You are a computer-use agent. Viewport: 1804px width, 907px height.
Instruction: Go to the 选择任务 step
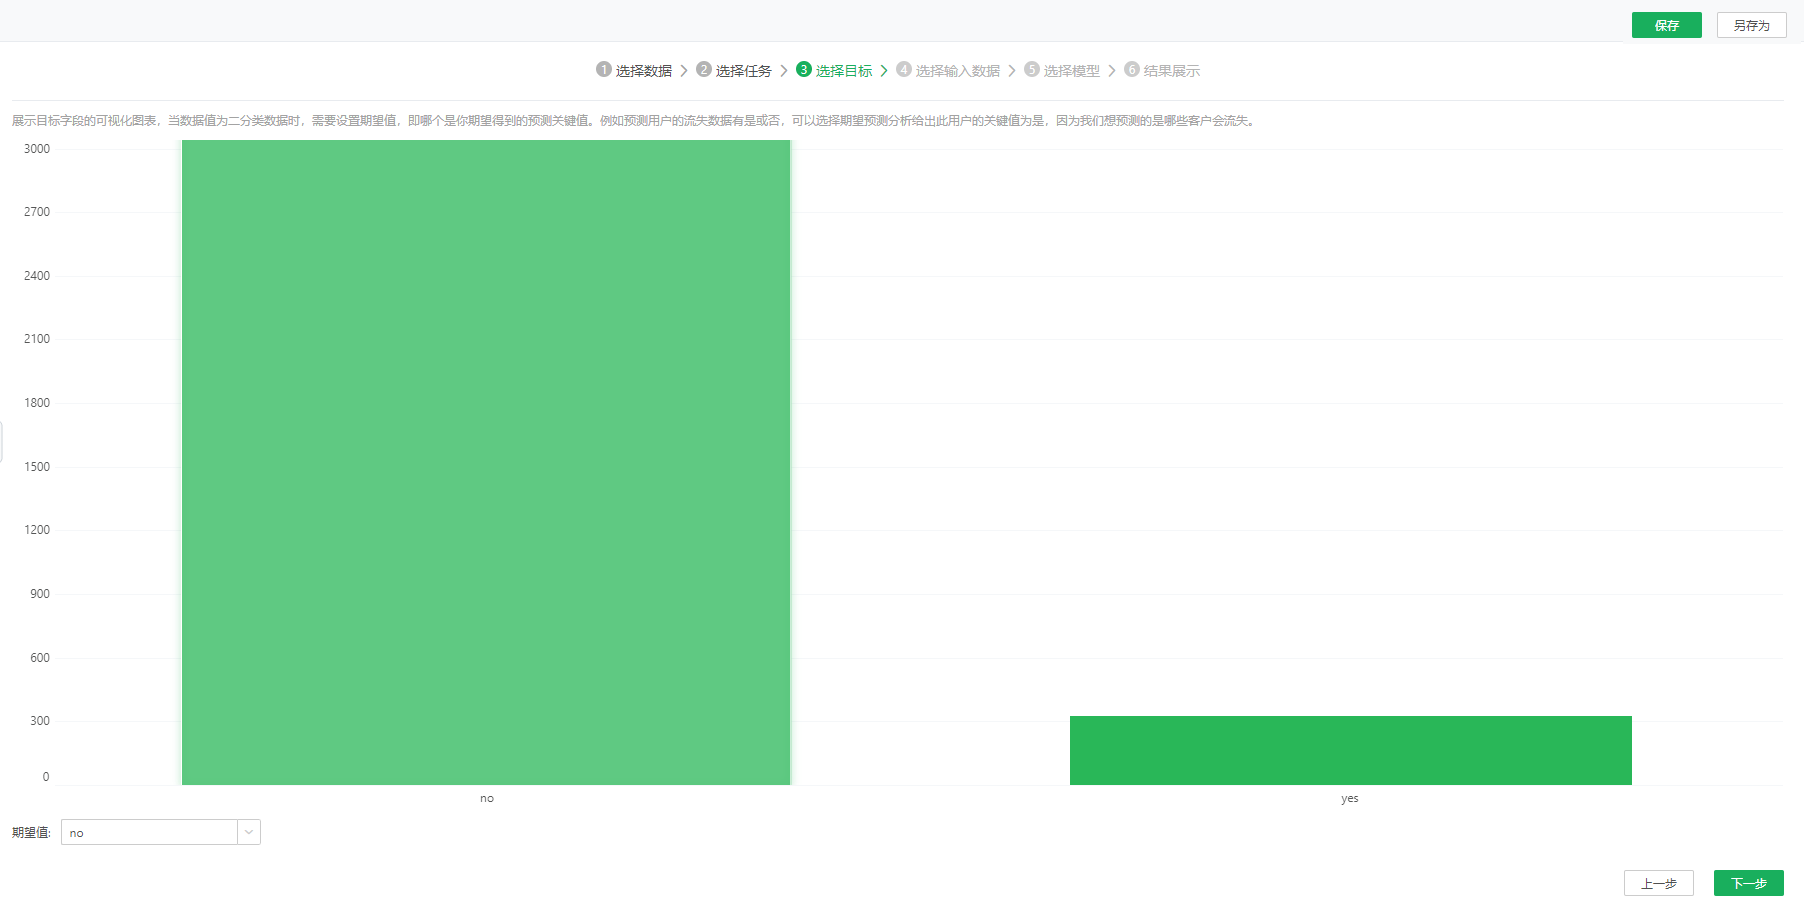click(x=744, y=71)
